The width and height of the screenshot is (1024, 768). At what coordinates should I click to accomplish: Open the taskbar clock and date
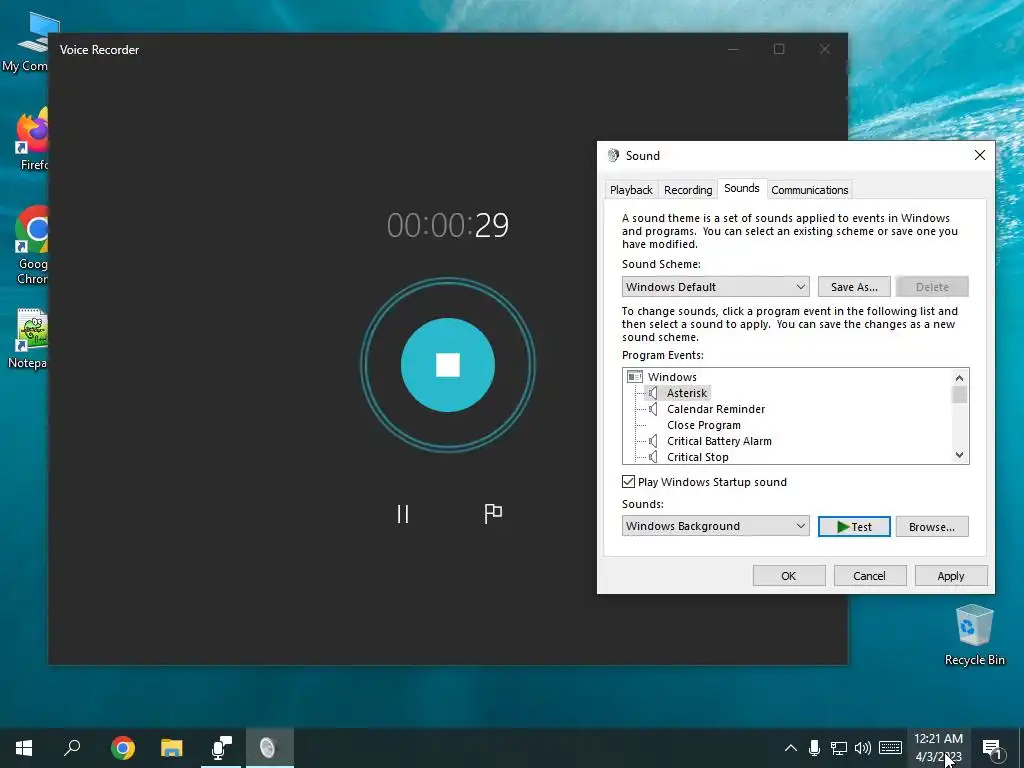click(938, 748)
